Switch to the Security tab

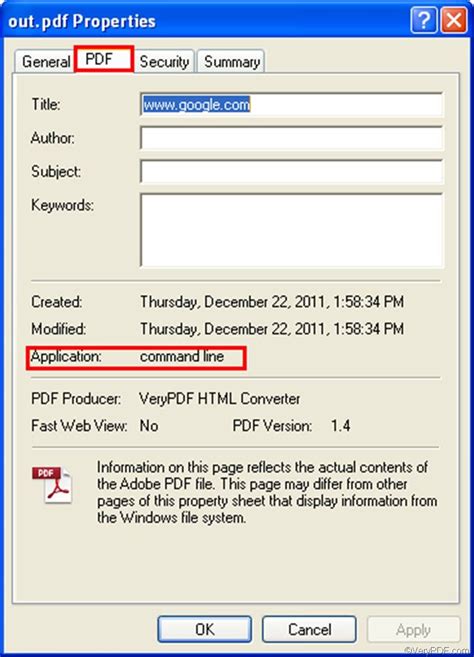(x=164, y=62)
